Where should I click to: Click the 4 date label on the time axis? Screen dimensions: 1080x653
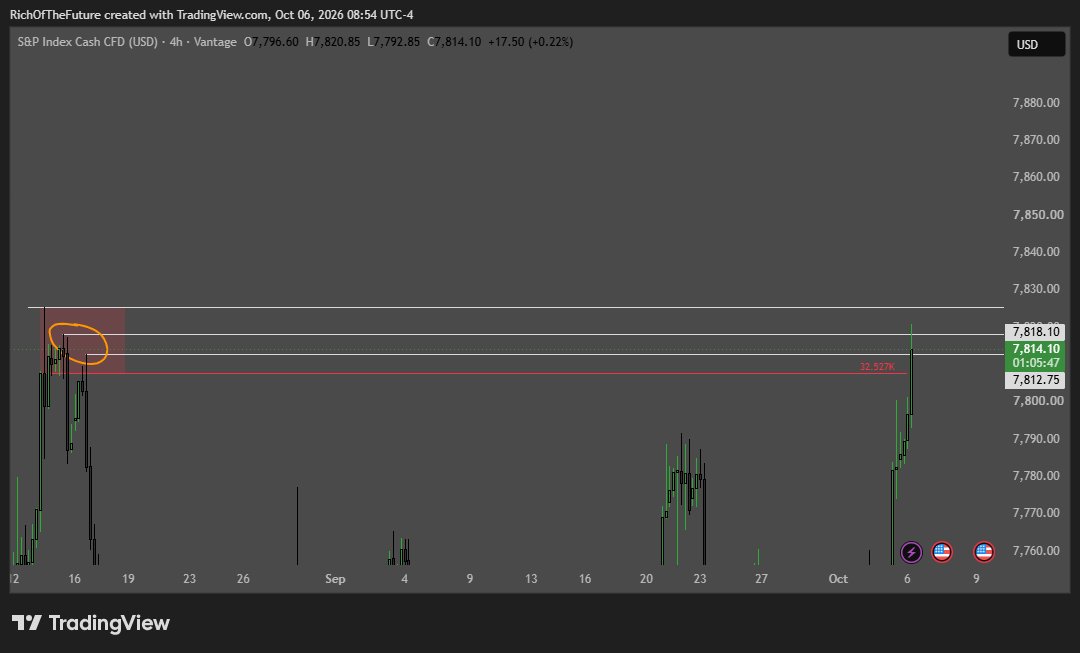[x=404, y=579]
